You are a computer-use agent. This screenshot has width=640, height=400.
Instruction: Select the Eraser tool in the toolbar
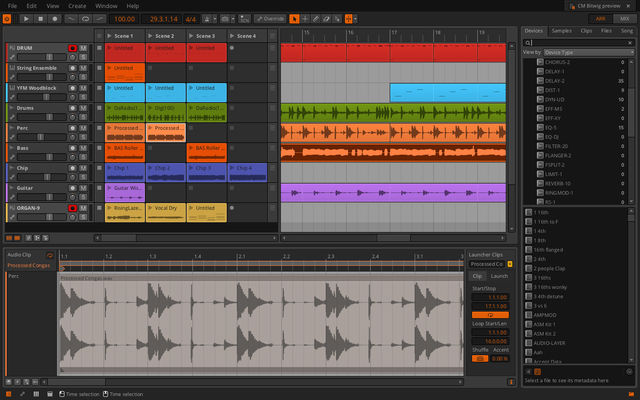click(326, 19)
